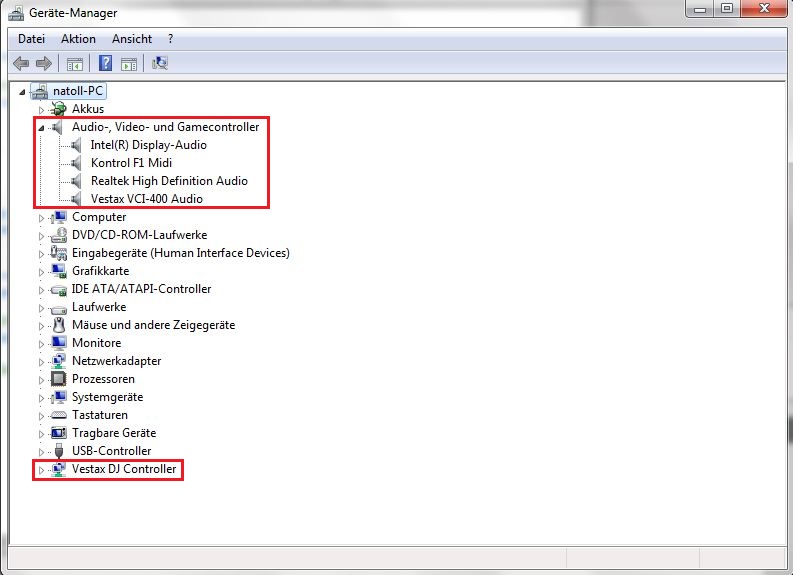The image size is (793, 575).
Task: Toggle the action pane toolbar icon
Action: tap(129, 64)
